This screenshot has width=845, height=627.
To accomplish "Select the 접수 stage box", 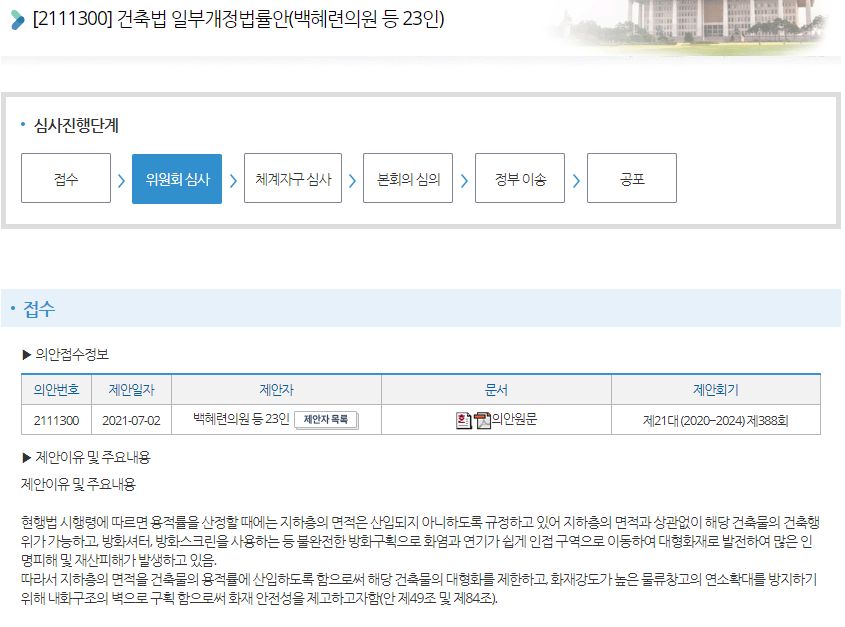I will click(66, 178).
